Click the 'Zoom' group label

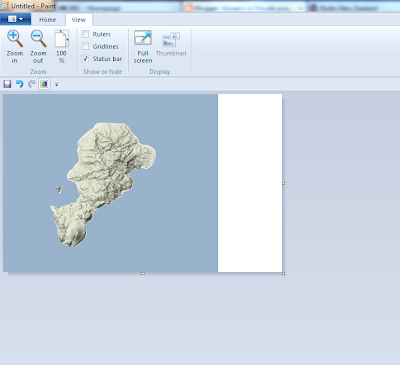(38, 72)
